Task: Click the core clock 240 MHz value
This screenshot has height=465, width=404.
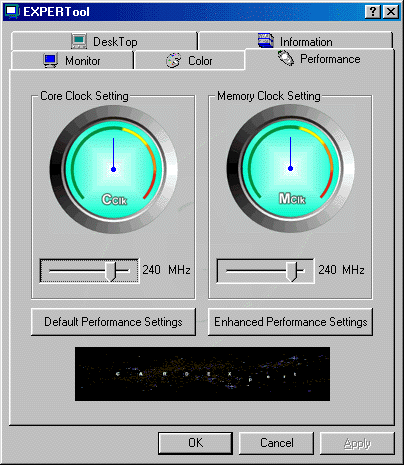Action: [x=166, y=270]
